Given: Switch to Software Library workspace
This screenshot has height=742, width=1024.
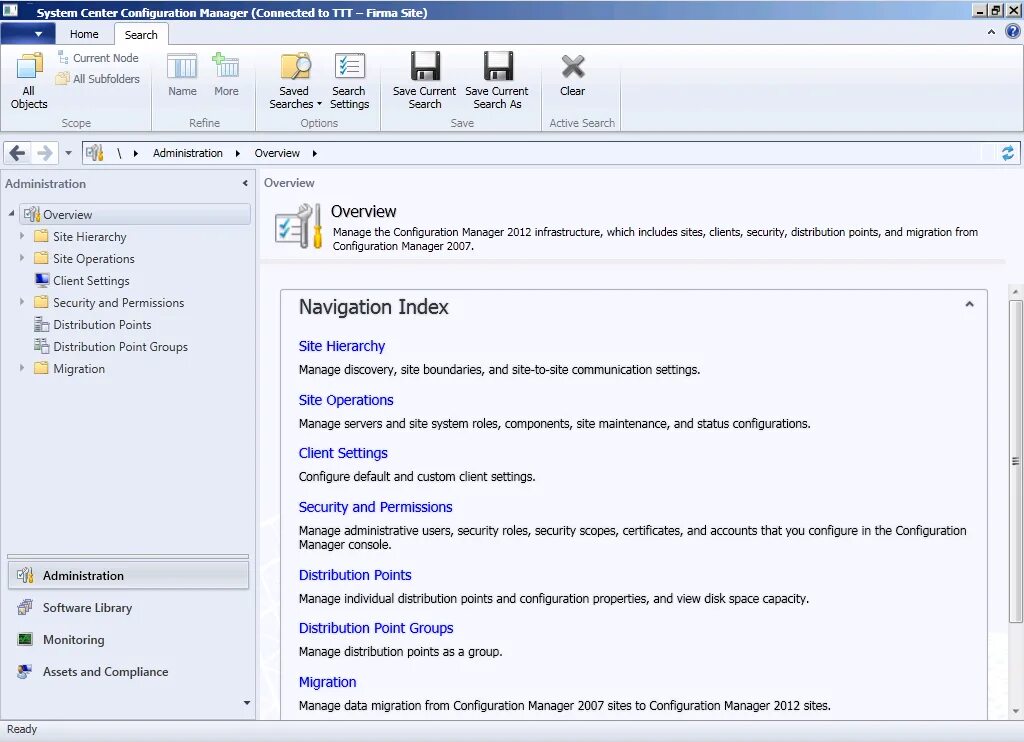Looking at the screenshot, I should [87, 607].
